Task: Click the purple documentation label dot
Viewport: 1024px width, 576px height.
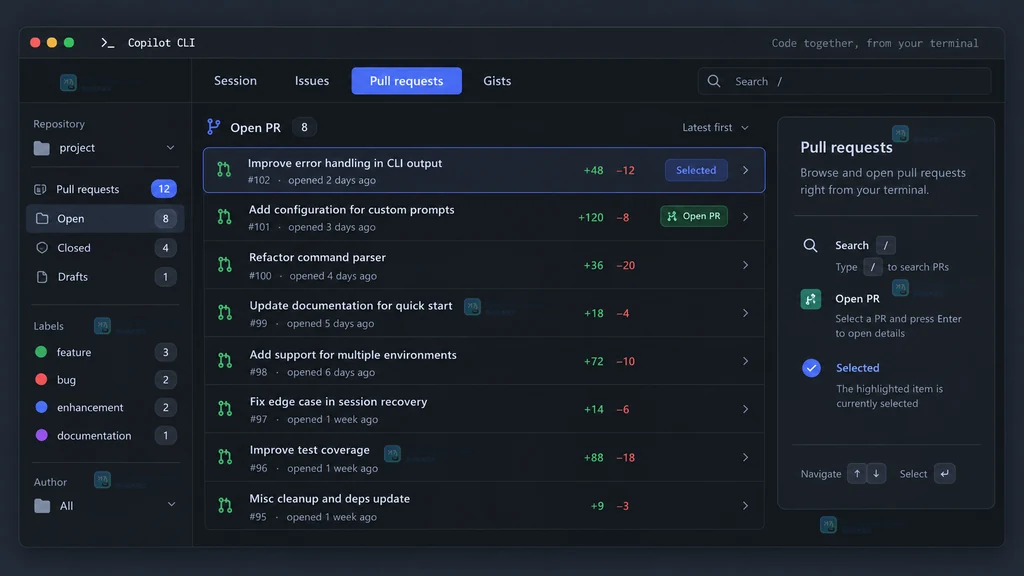Action: pyautogui.click(x=41, y=435)
